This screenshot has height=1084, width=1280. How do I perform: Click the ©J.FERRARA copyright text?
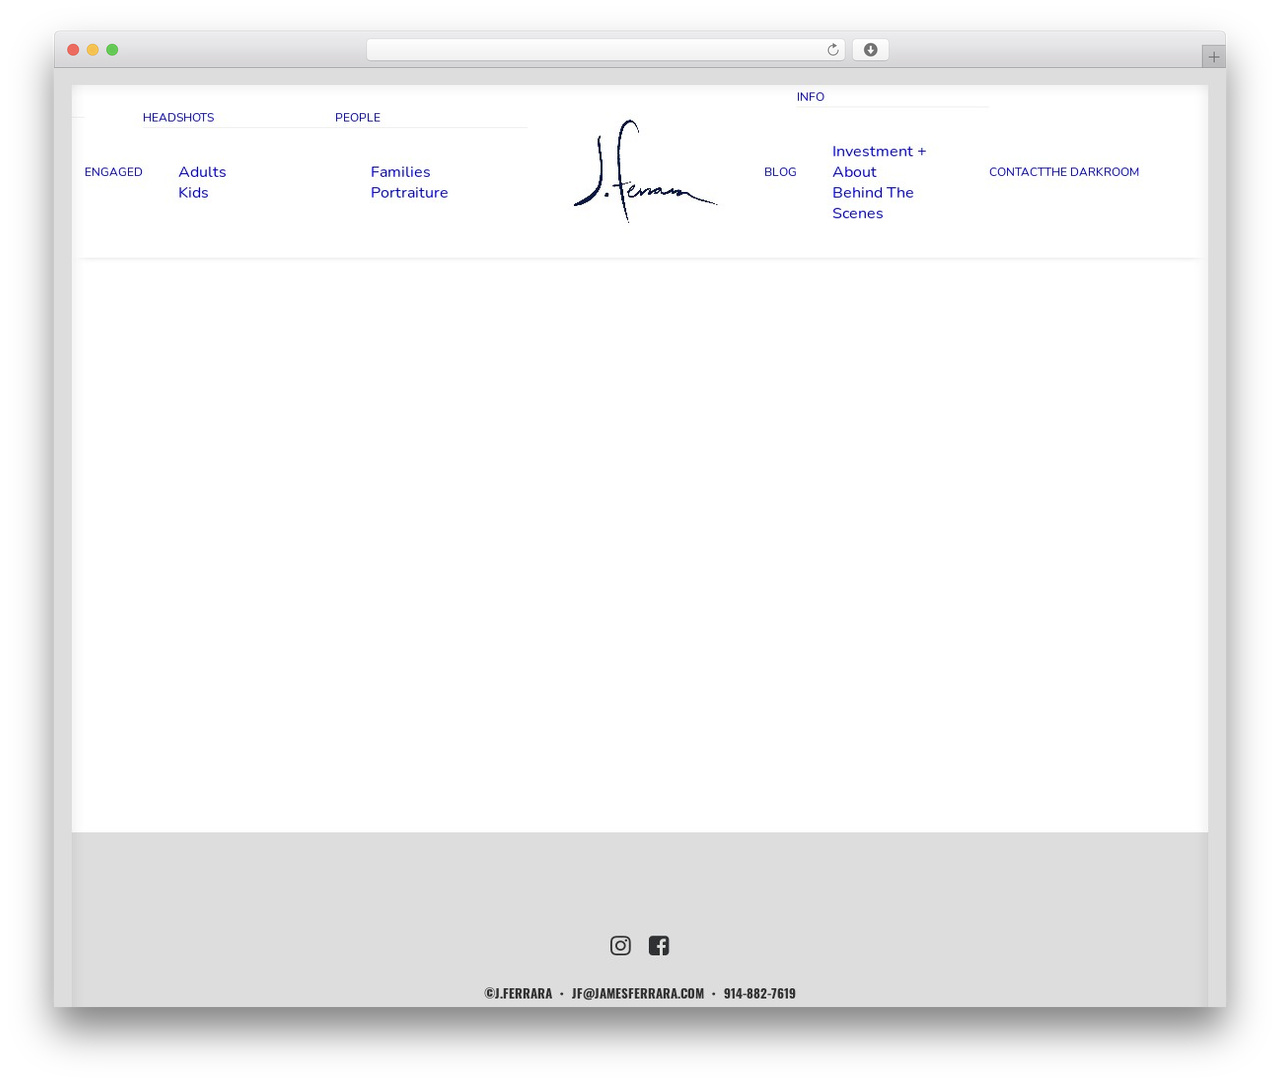(x=518, y=993)
